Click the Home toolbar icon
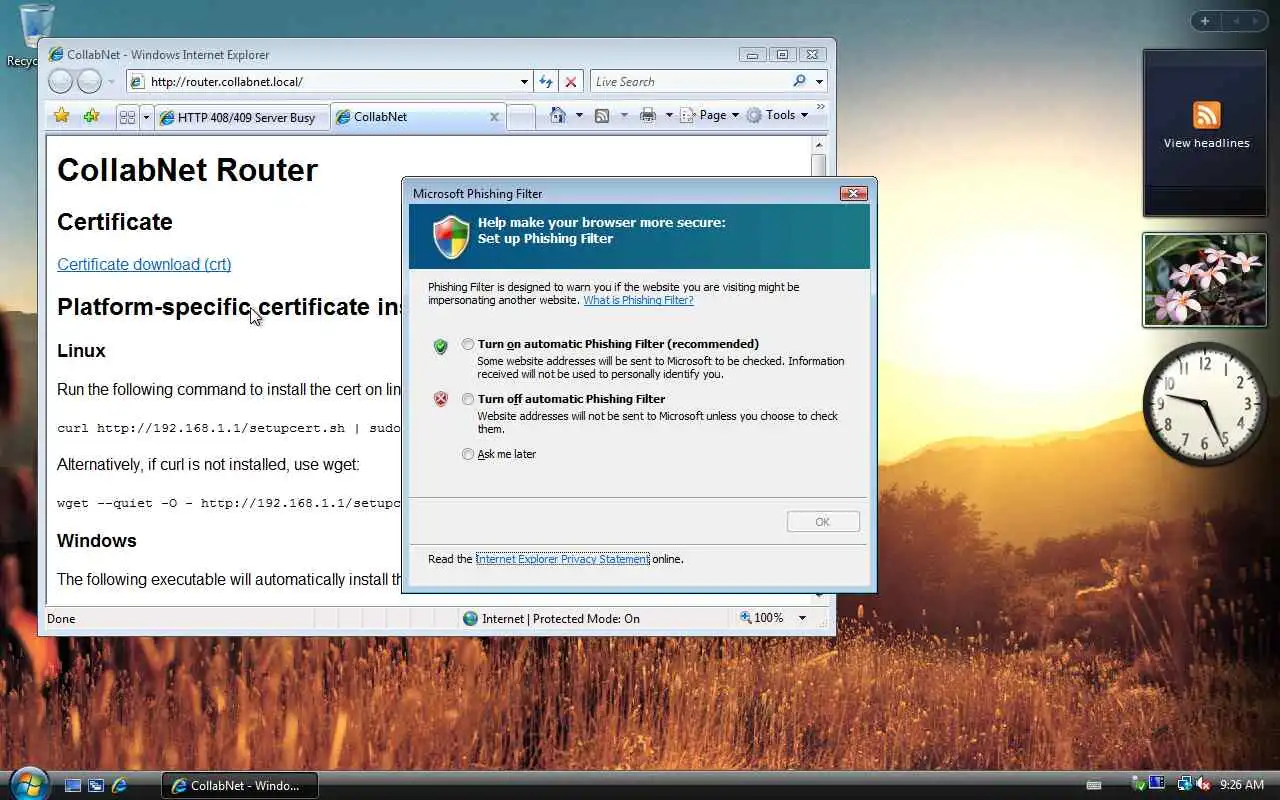Screen dimensions: 1280x800 559,115
